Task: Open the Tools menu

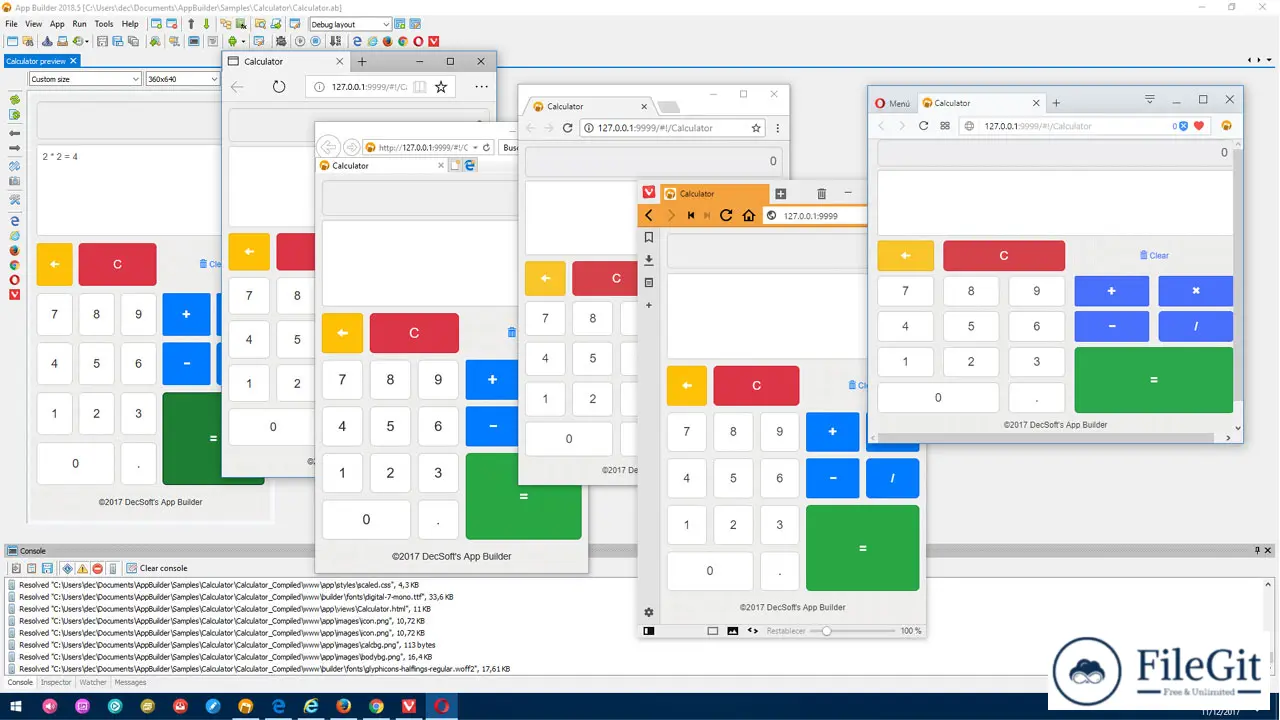Action: point(104,24)
